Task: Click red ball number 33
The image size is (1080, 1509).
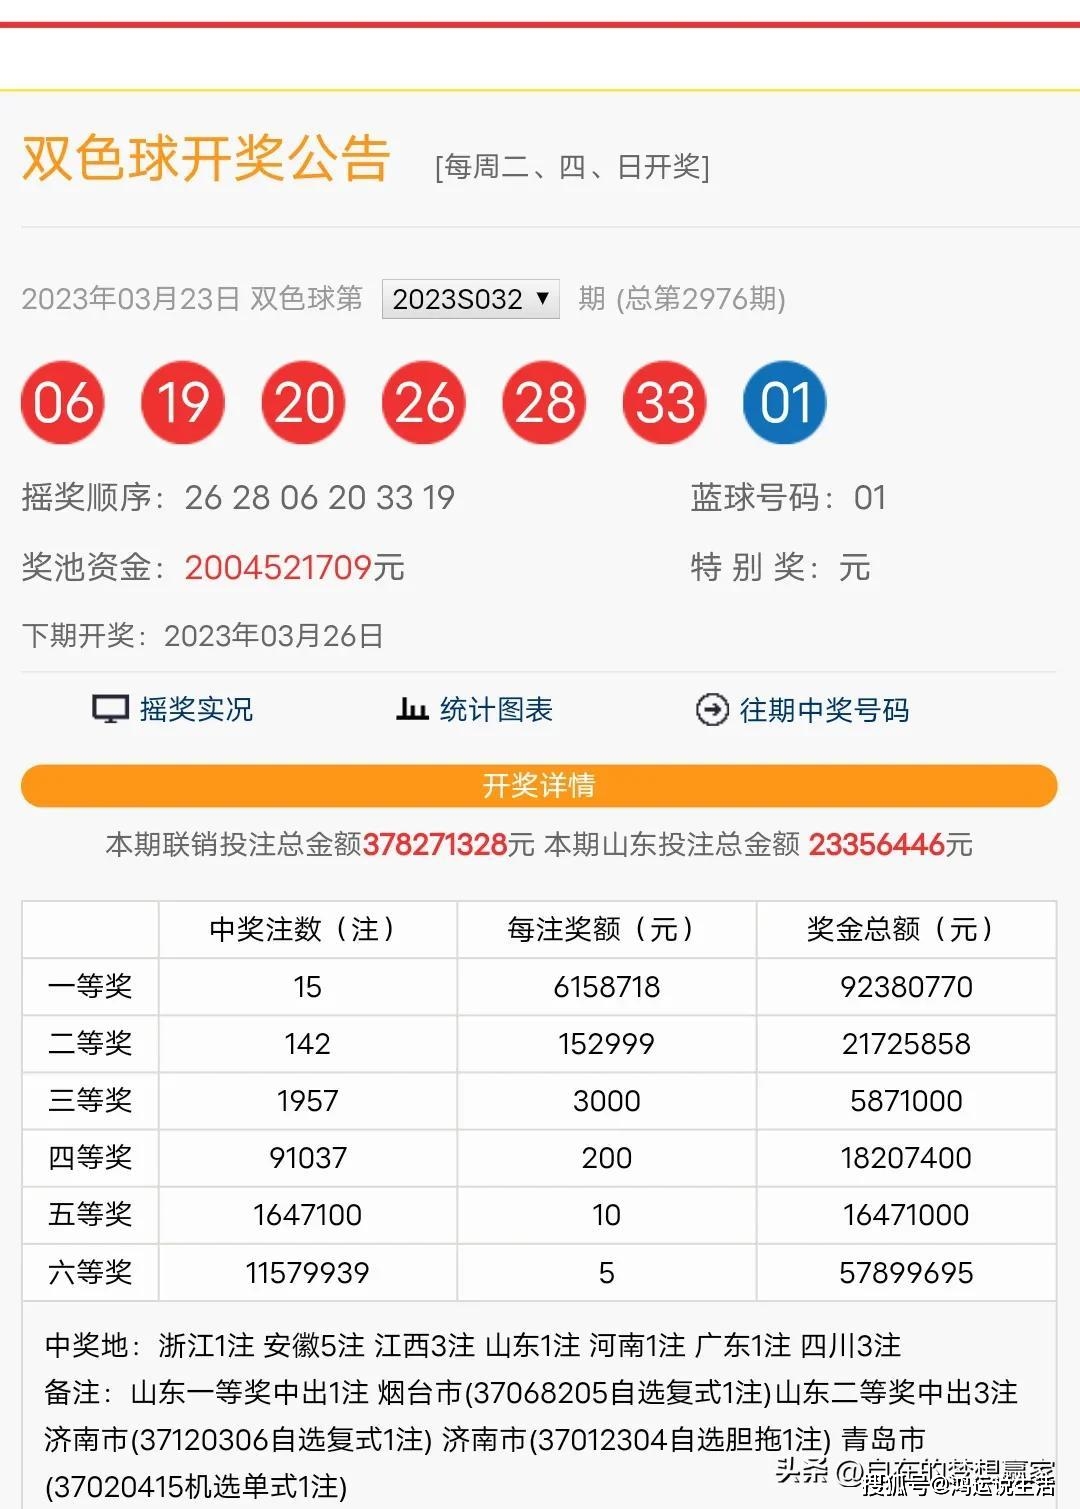Action: coord(665,403)
